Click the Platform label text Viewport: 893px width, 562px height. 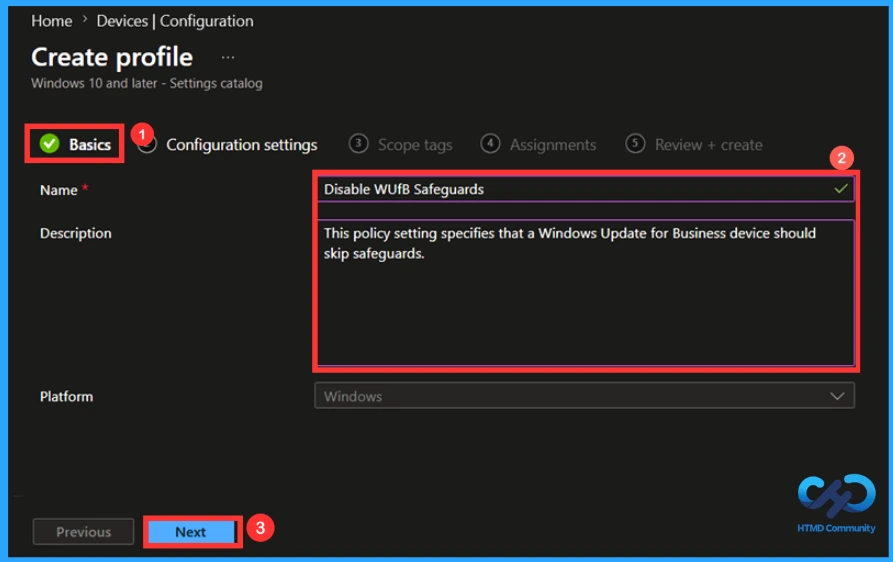66,396
